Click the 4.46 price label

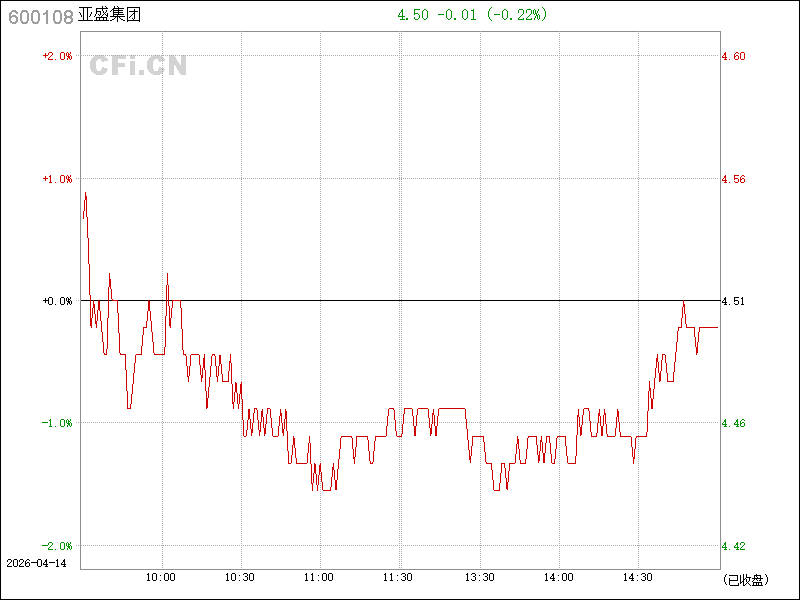click(733, 423)
